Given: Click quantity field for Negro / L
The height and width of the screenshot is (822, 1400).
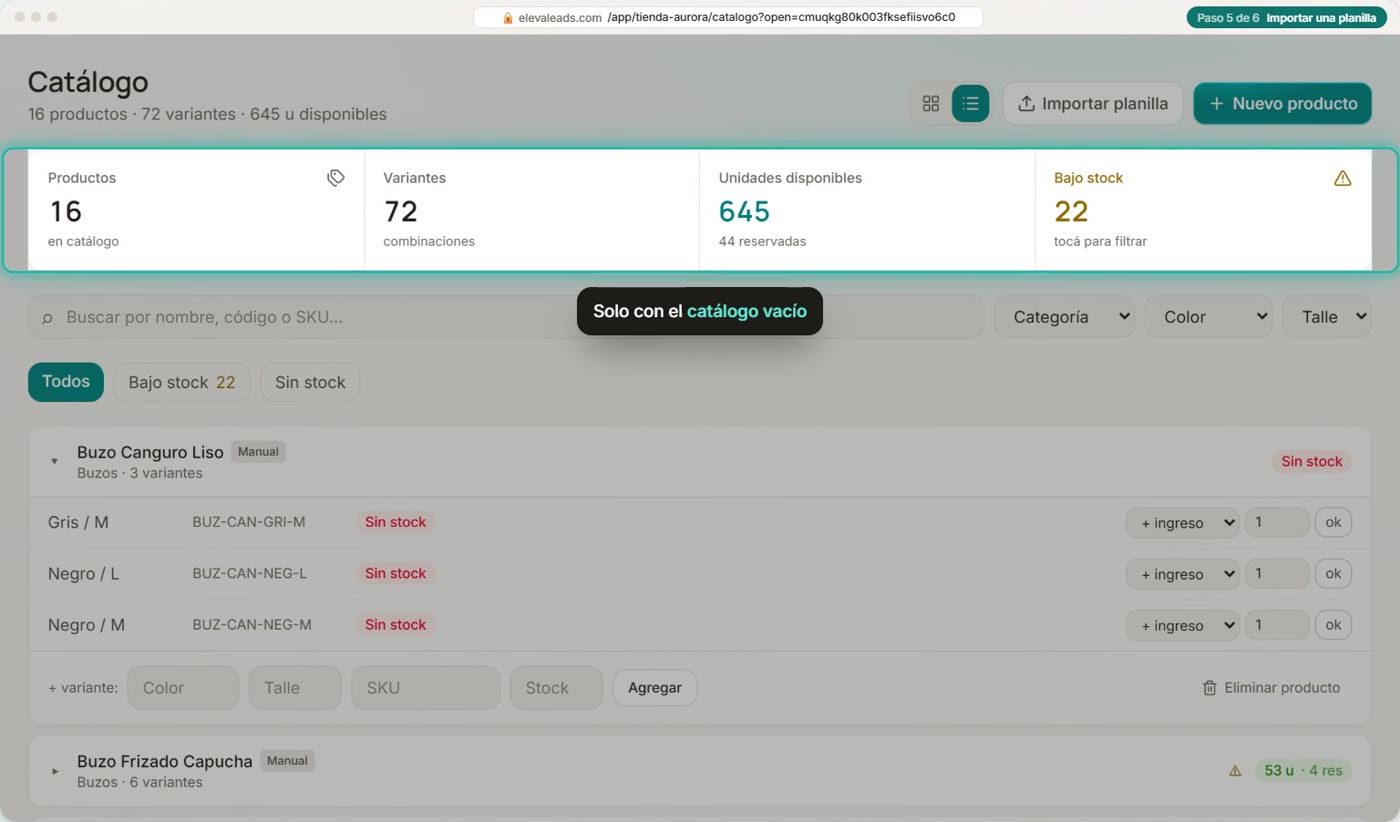Looking at the screenshot, I should tap(1277, 574).
